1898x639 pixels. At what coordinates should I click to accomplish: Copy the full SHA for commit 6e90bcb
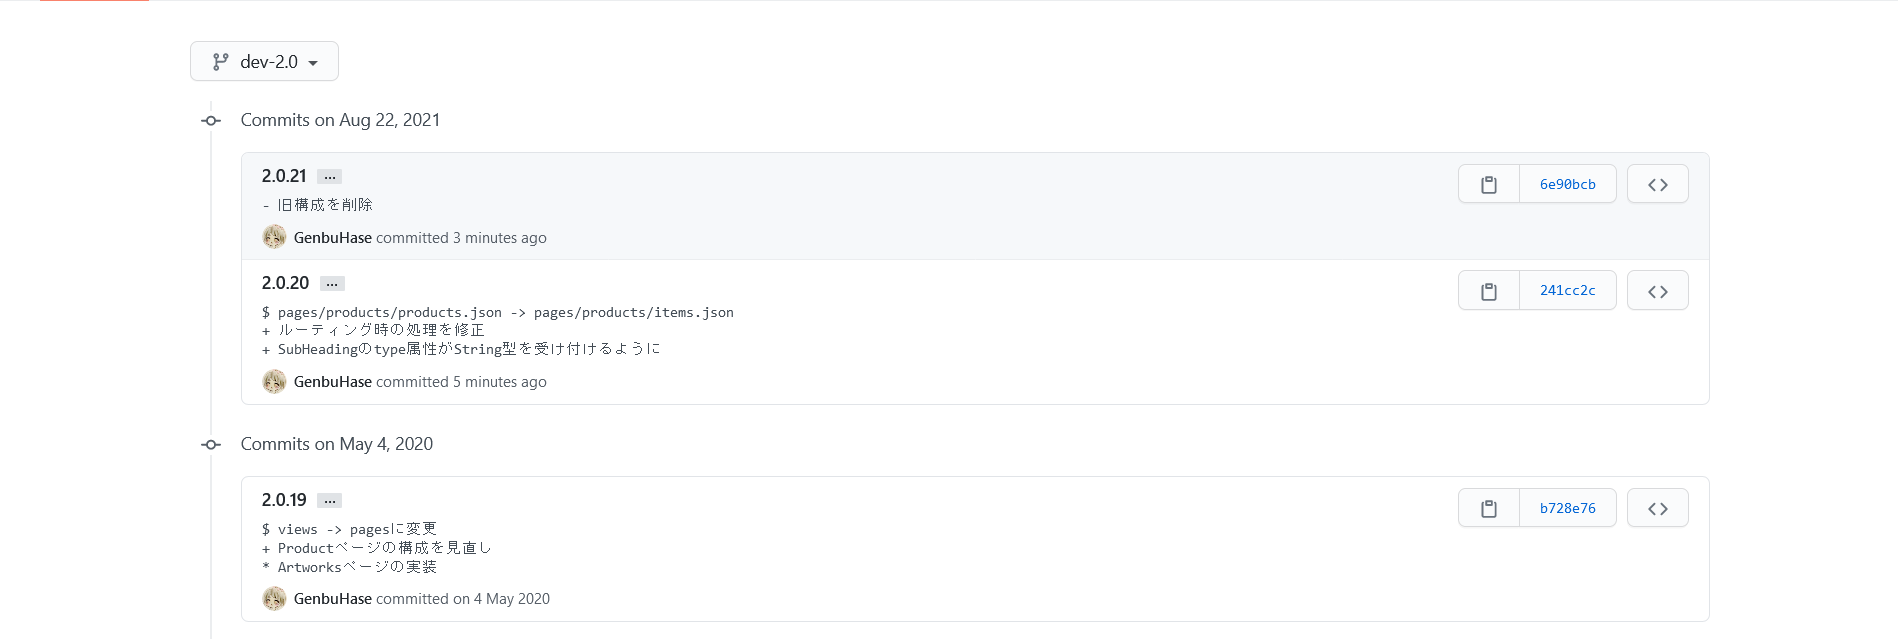pyautogui.click(x=1488, y=184)
